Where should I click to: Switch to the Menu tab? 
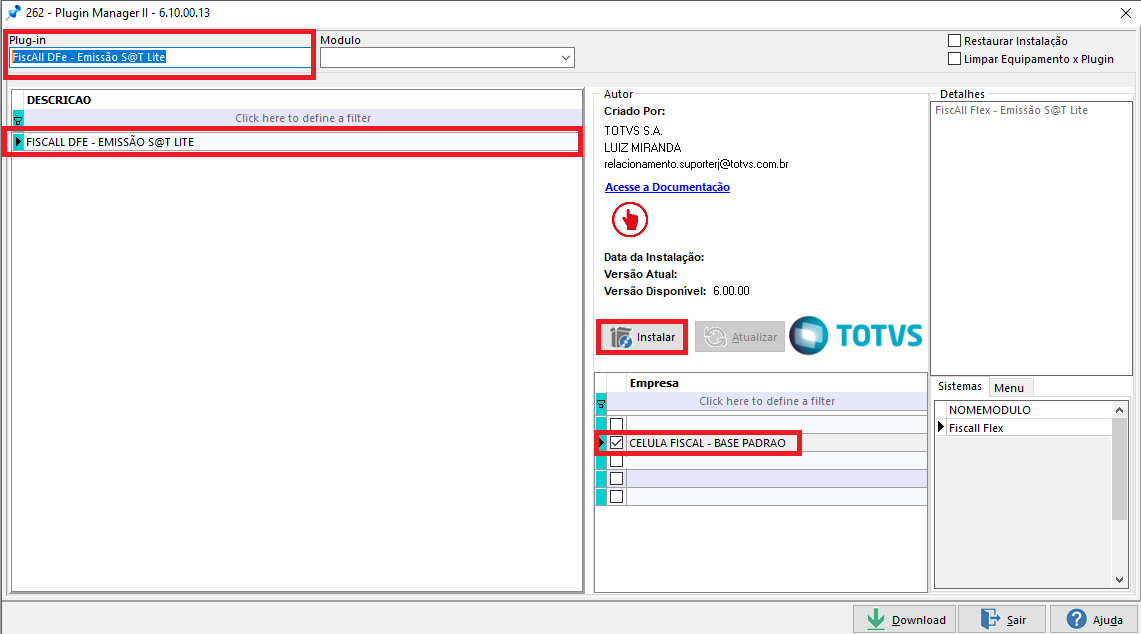(x=1009, y=388)
